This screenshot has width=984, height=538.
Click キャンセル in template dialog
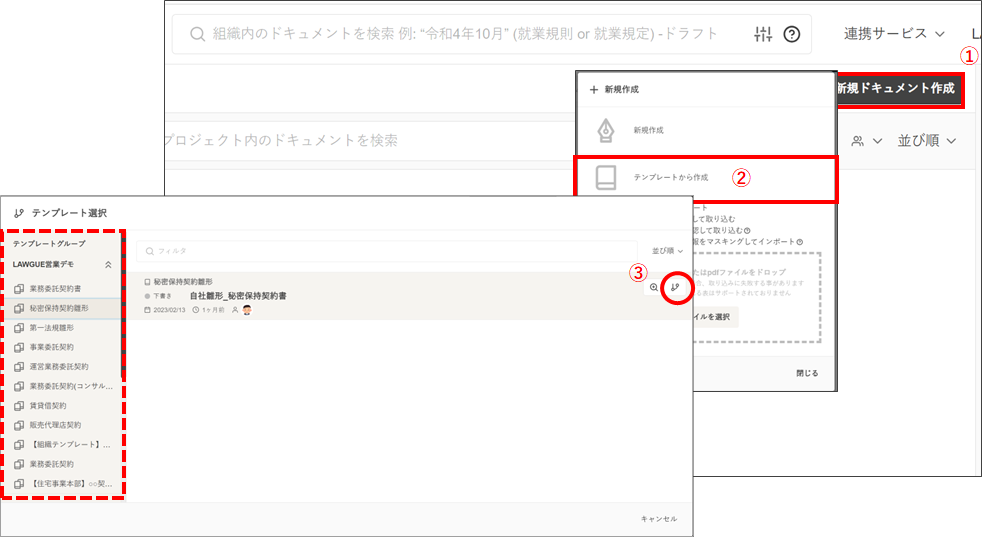tap(658, 519)
